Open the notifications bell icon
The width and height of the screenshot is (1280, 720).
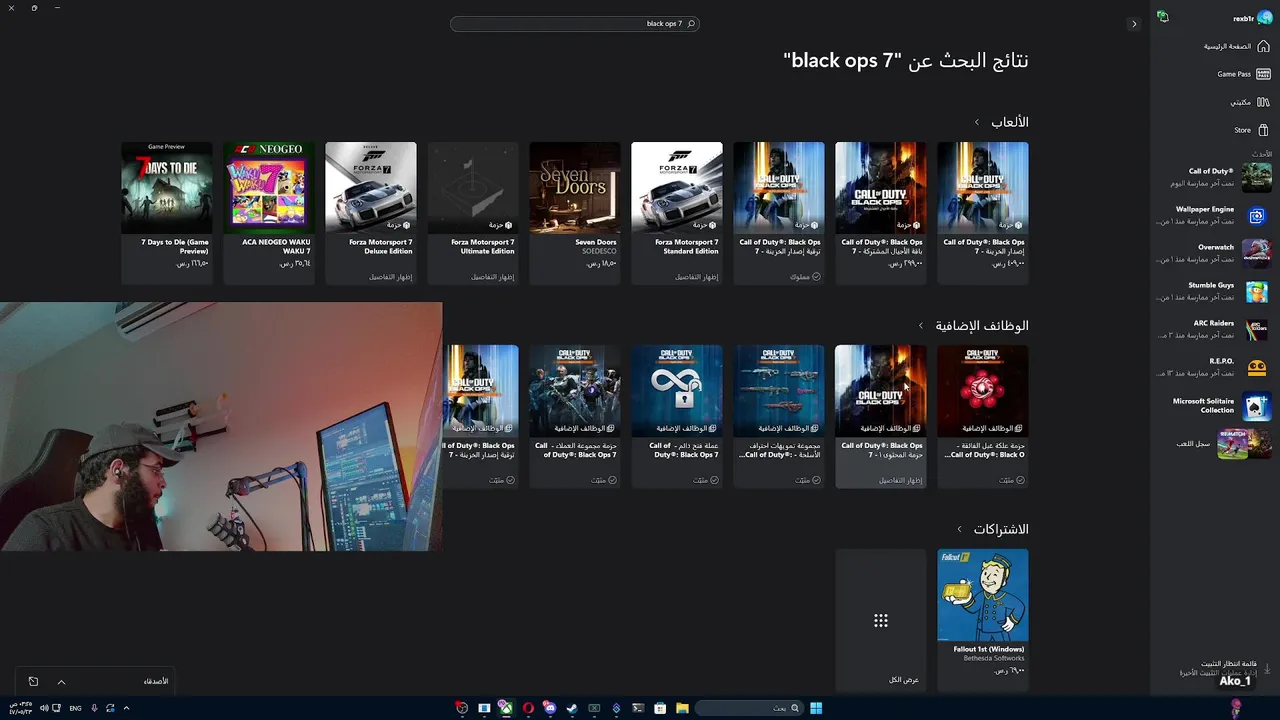(x=1162, y=17)
